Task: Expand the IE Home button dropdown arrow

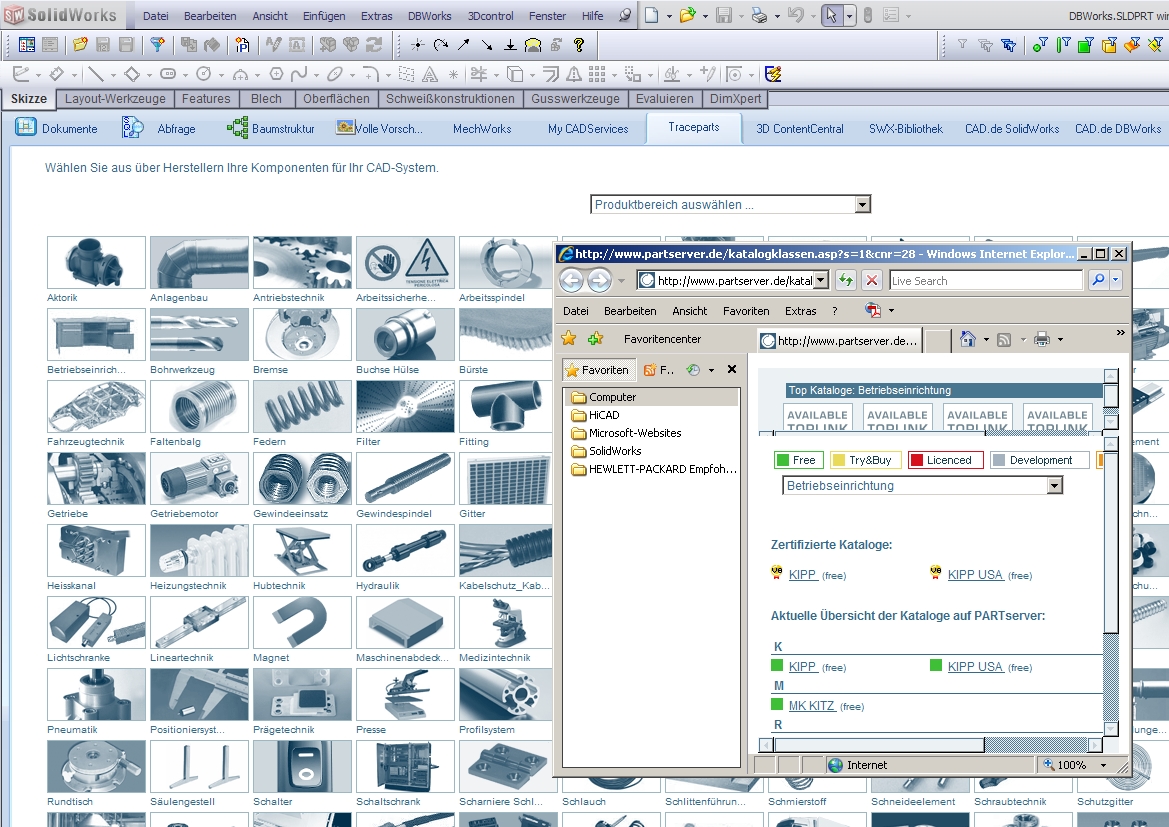Action: click(x=986, y=340)
